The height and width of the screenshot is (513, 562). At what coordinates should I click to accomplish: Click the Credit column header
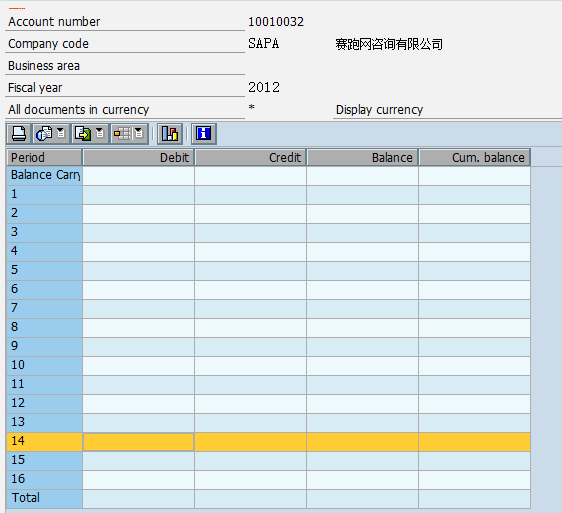tap(250, 158)
